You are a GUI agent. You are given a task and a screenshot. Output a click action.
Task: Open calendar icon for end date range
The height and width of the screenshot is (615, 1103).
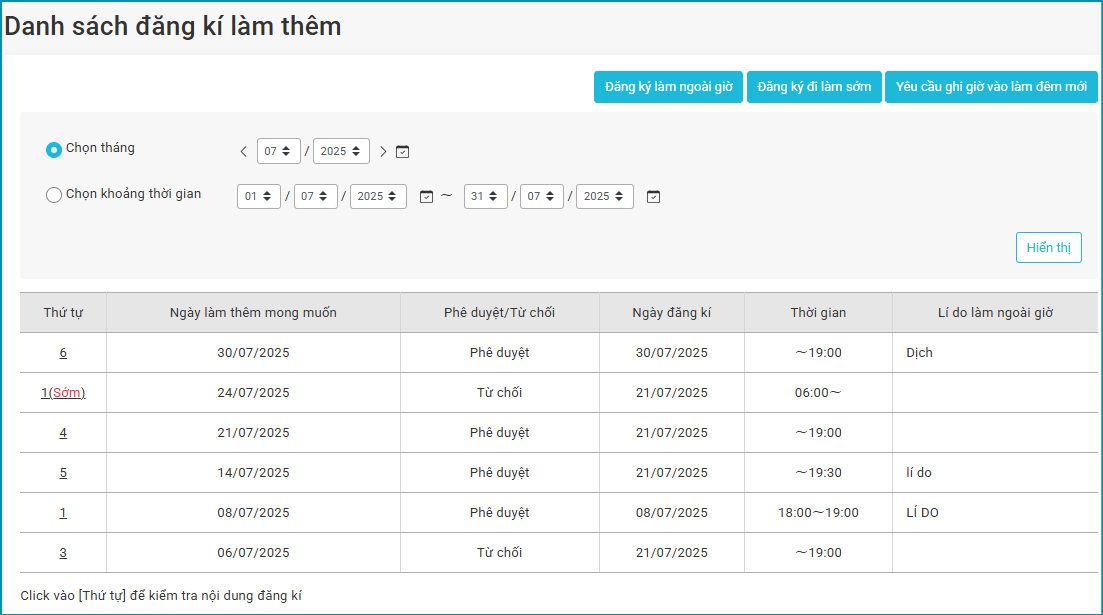(x=653, y=197)
